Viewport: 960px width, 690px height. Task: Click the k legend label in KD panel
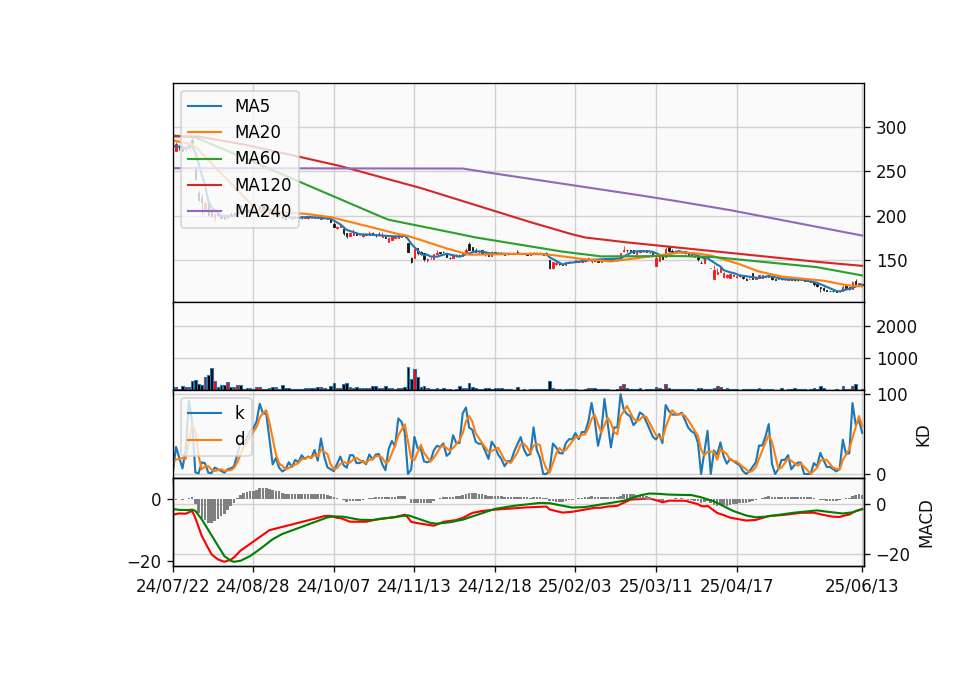pyautogui.click(x=240, y=413)
